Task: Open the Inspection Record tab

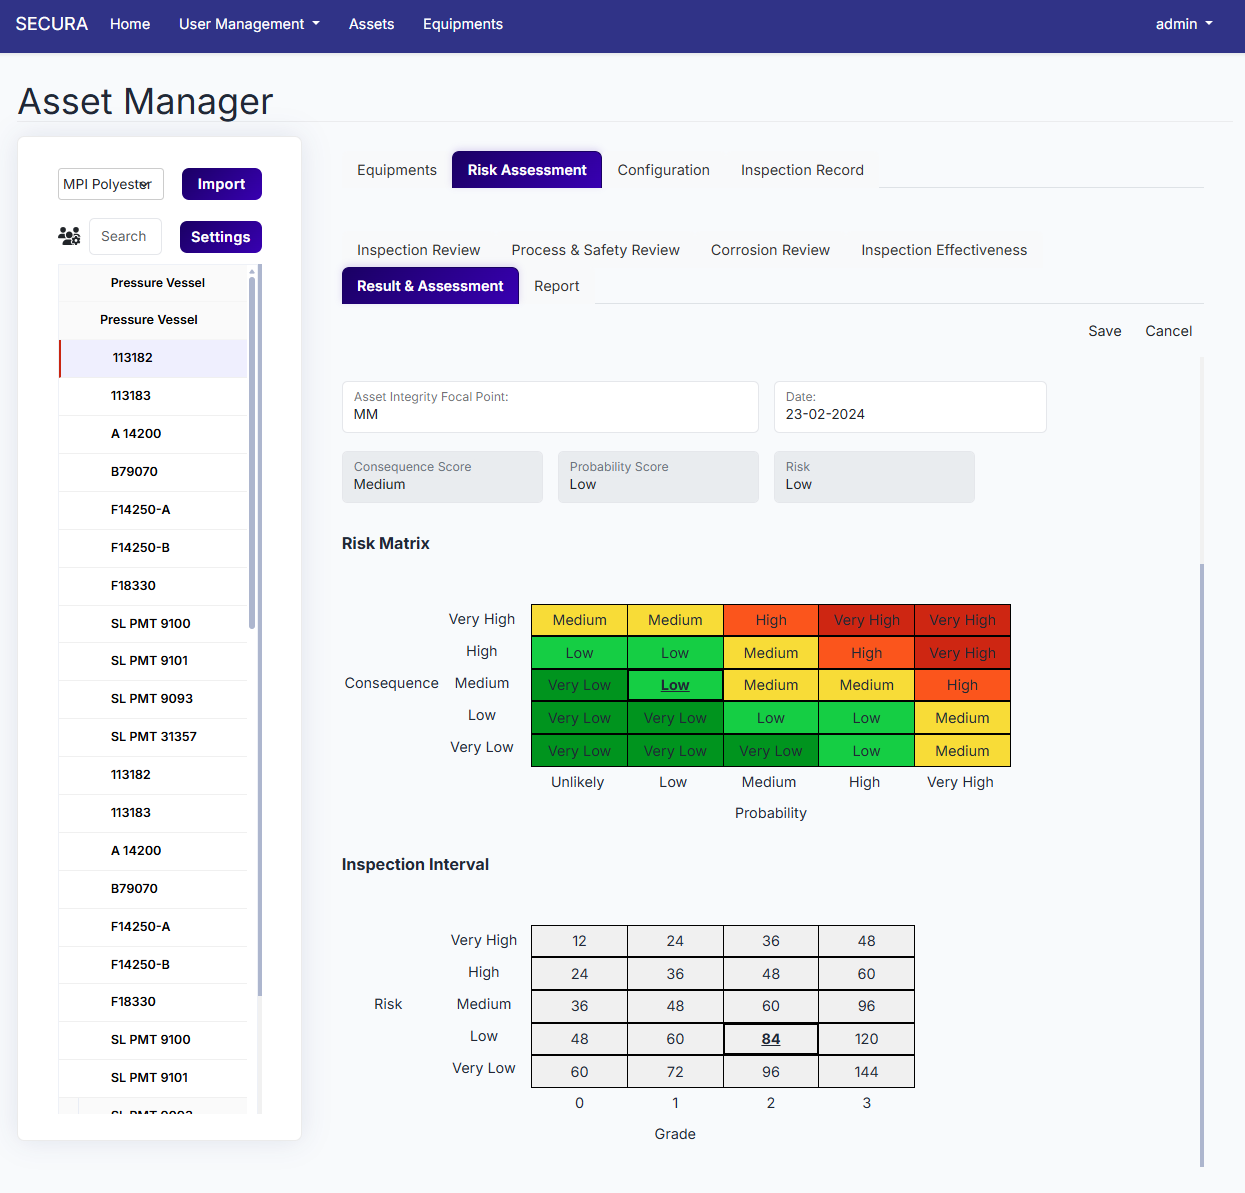Action: coord(802,170)
